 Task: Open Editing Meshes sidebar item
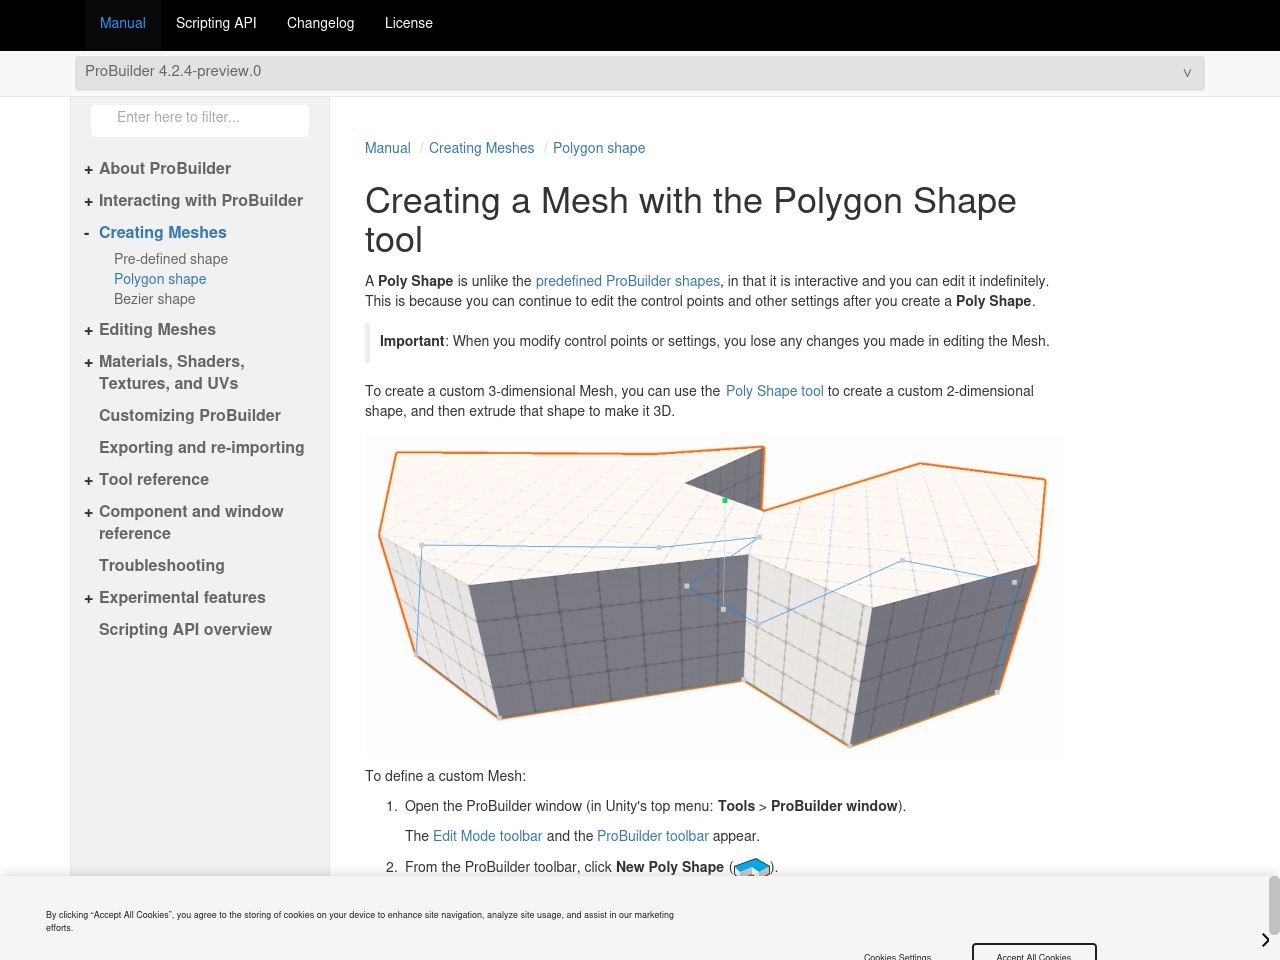[157, 329]
